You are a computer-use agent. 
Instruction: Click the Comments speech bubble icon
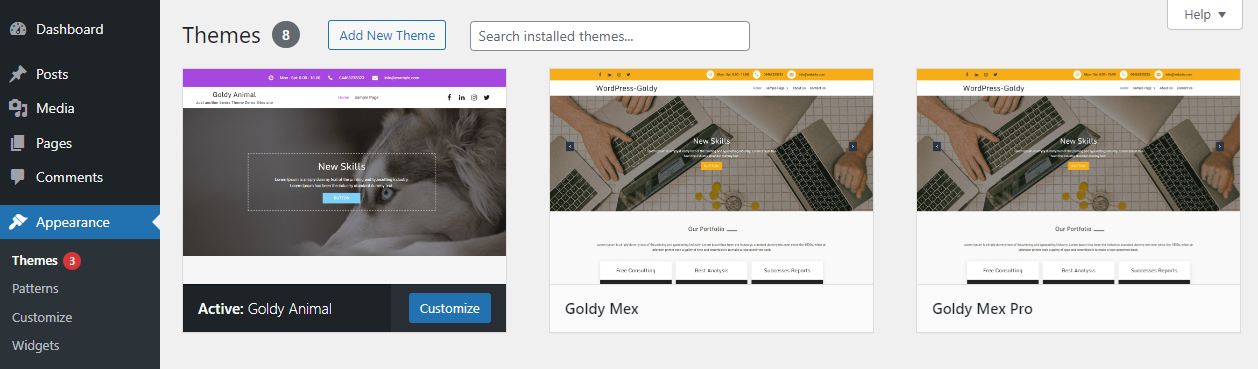point(18,177)
